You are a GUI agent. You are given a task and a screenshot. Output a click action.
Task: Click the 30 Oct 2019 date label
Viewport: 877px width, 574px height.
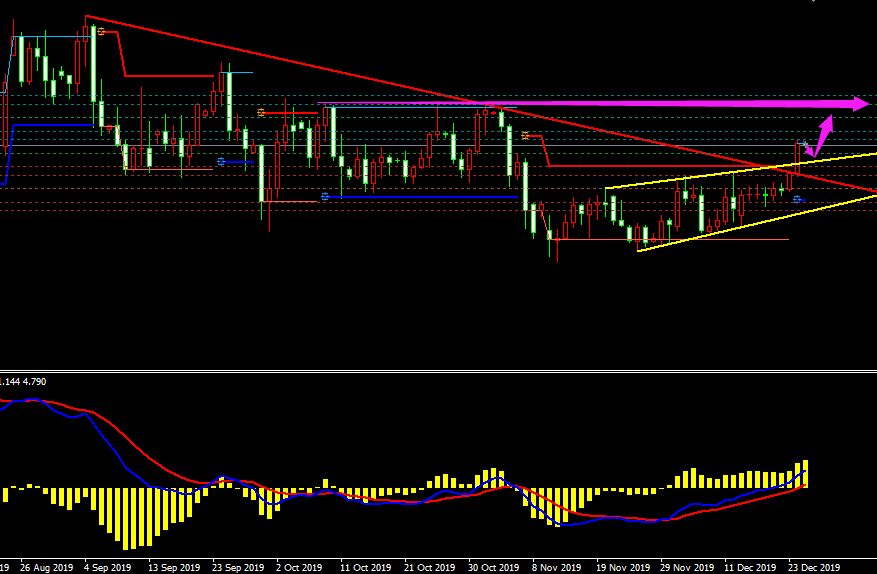point(494,567)
